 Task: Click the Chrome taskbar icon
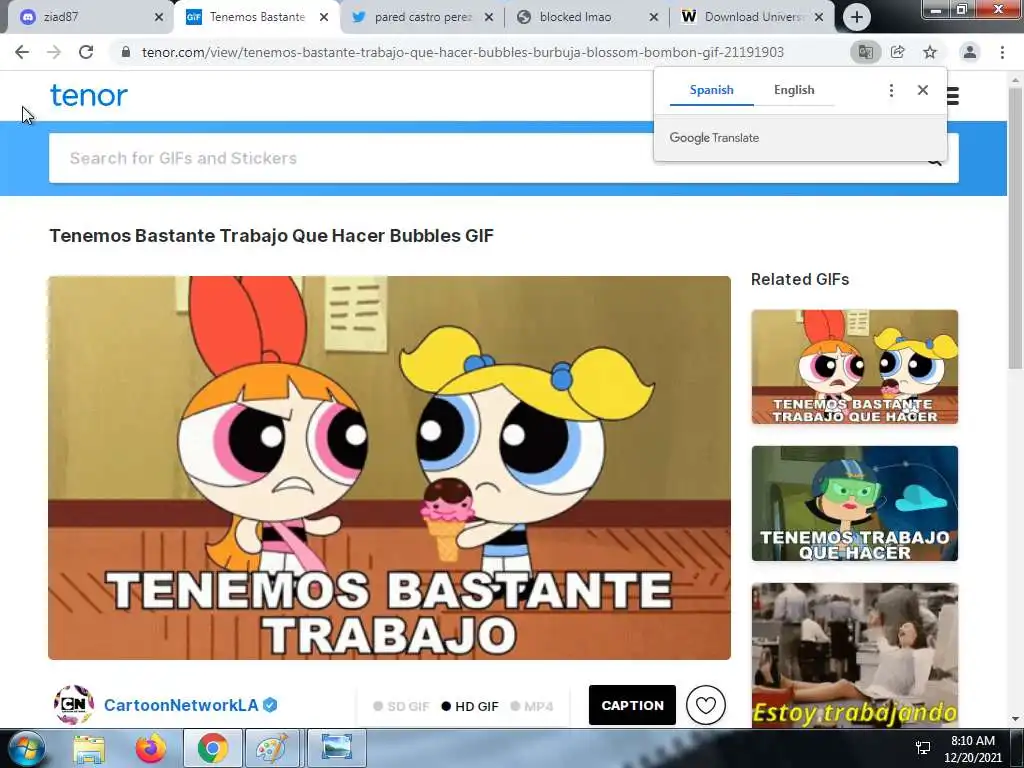coord(213,748)
